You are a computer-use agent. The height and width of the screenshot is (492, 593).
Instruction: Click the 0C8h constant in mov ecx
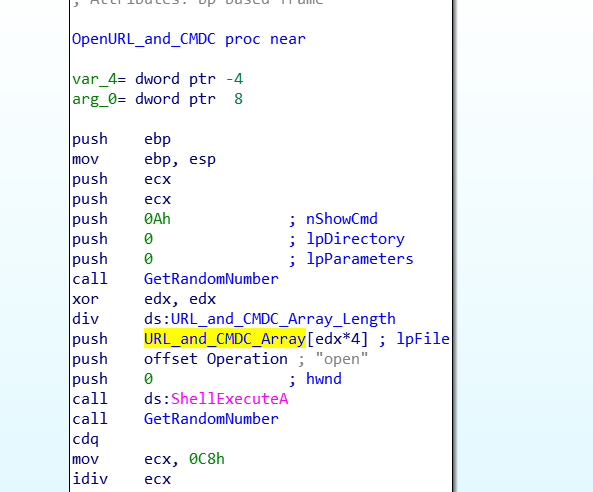(x=207, y=459)
